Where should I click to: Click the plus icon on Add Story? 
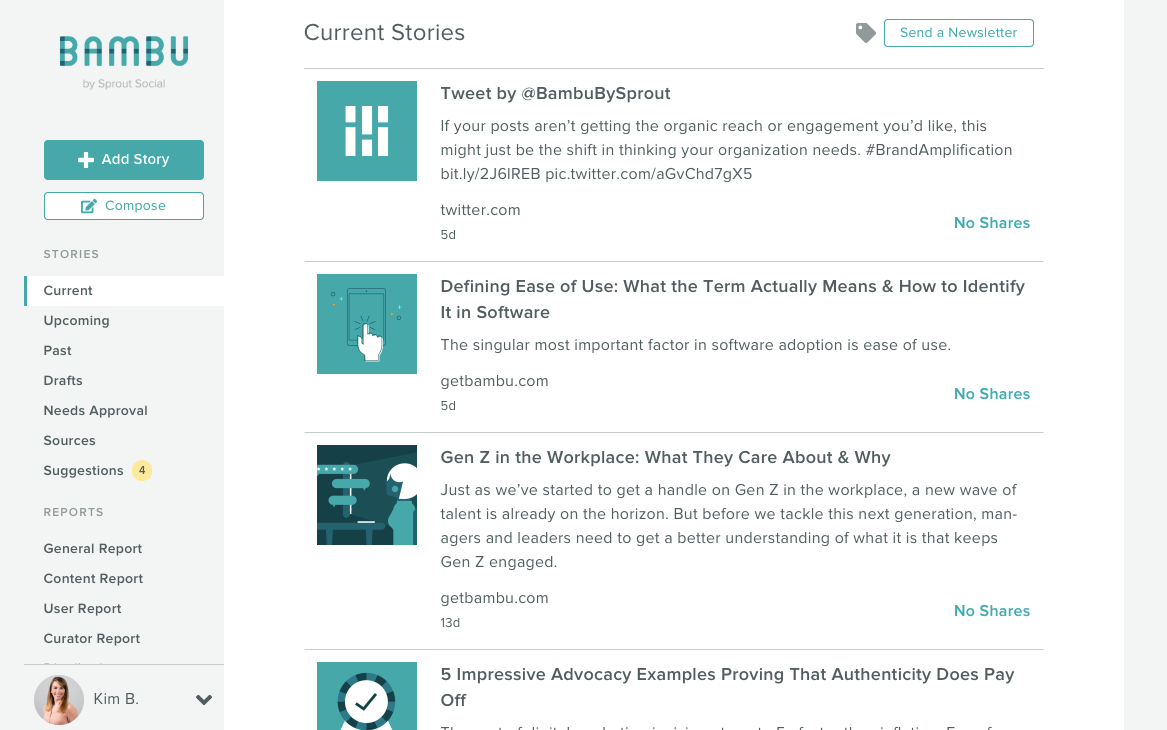coord(86,160)
